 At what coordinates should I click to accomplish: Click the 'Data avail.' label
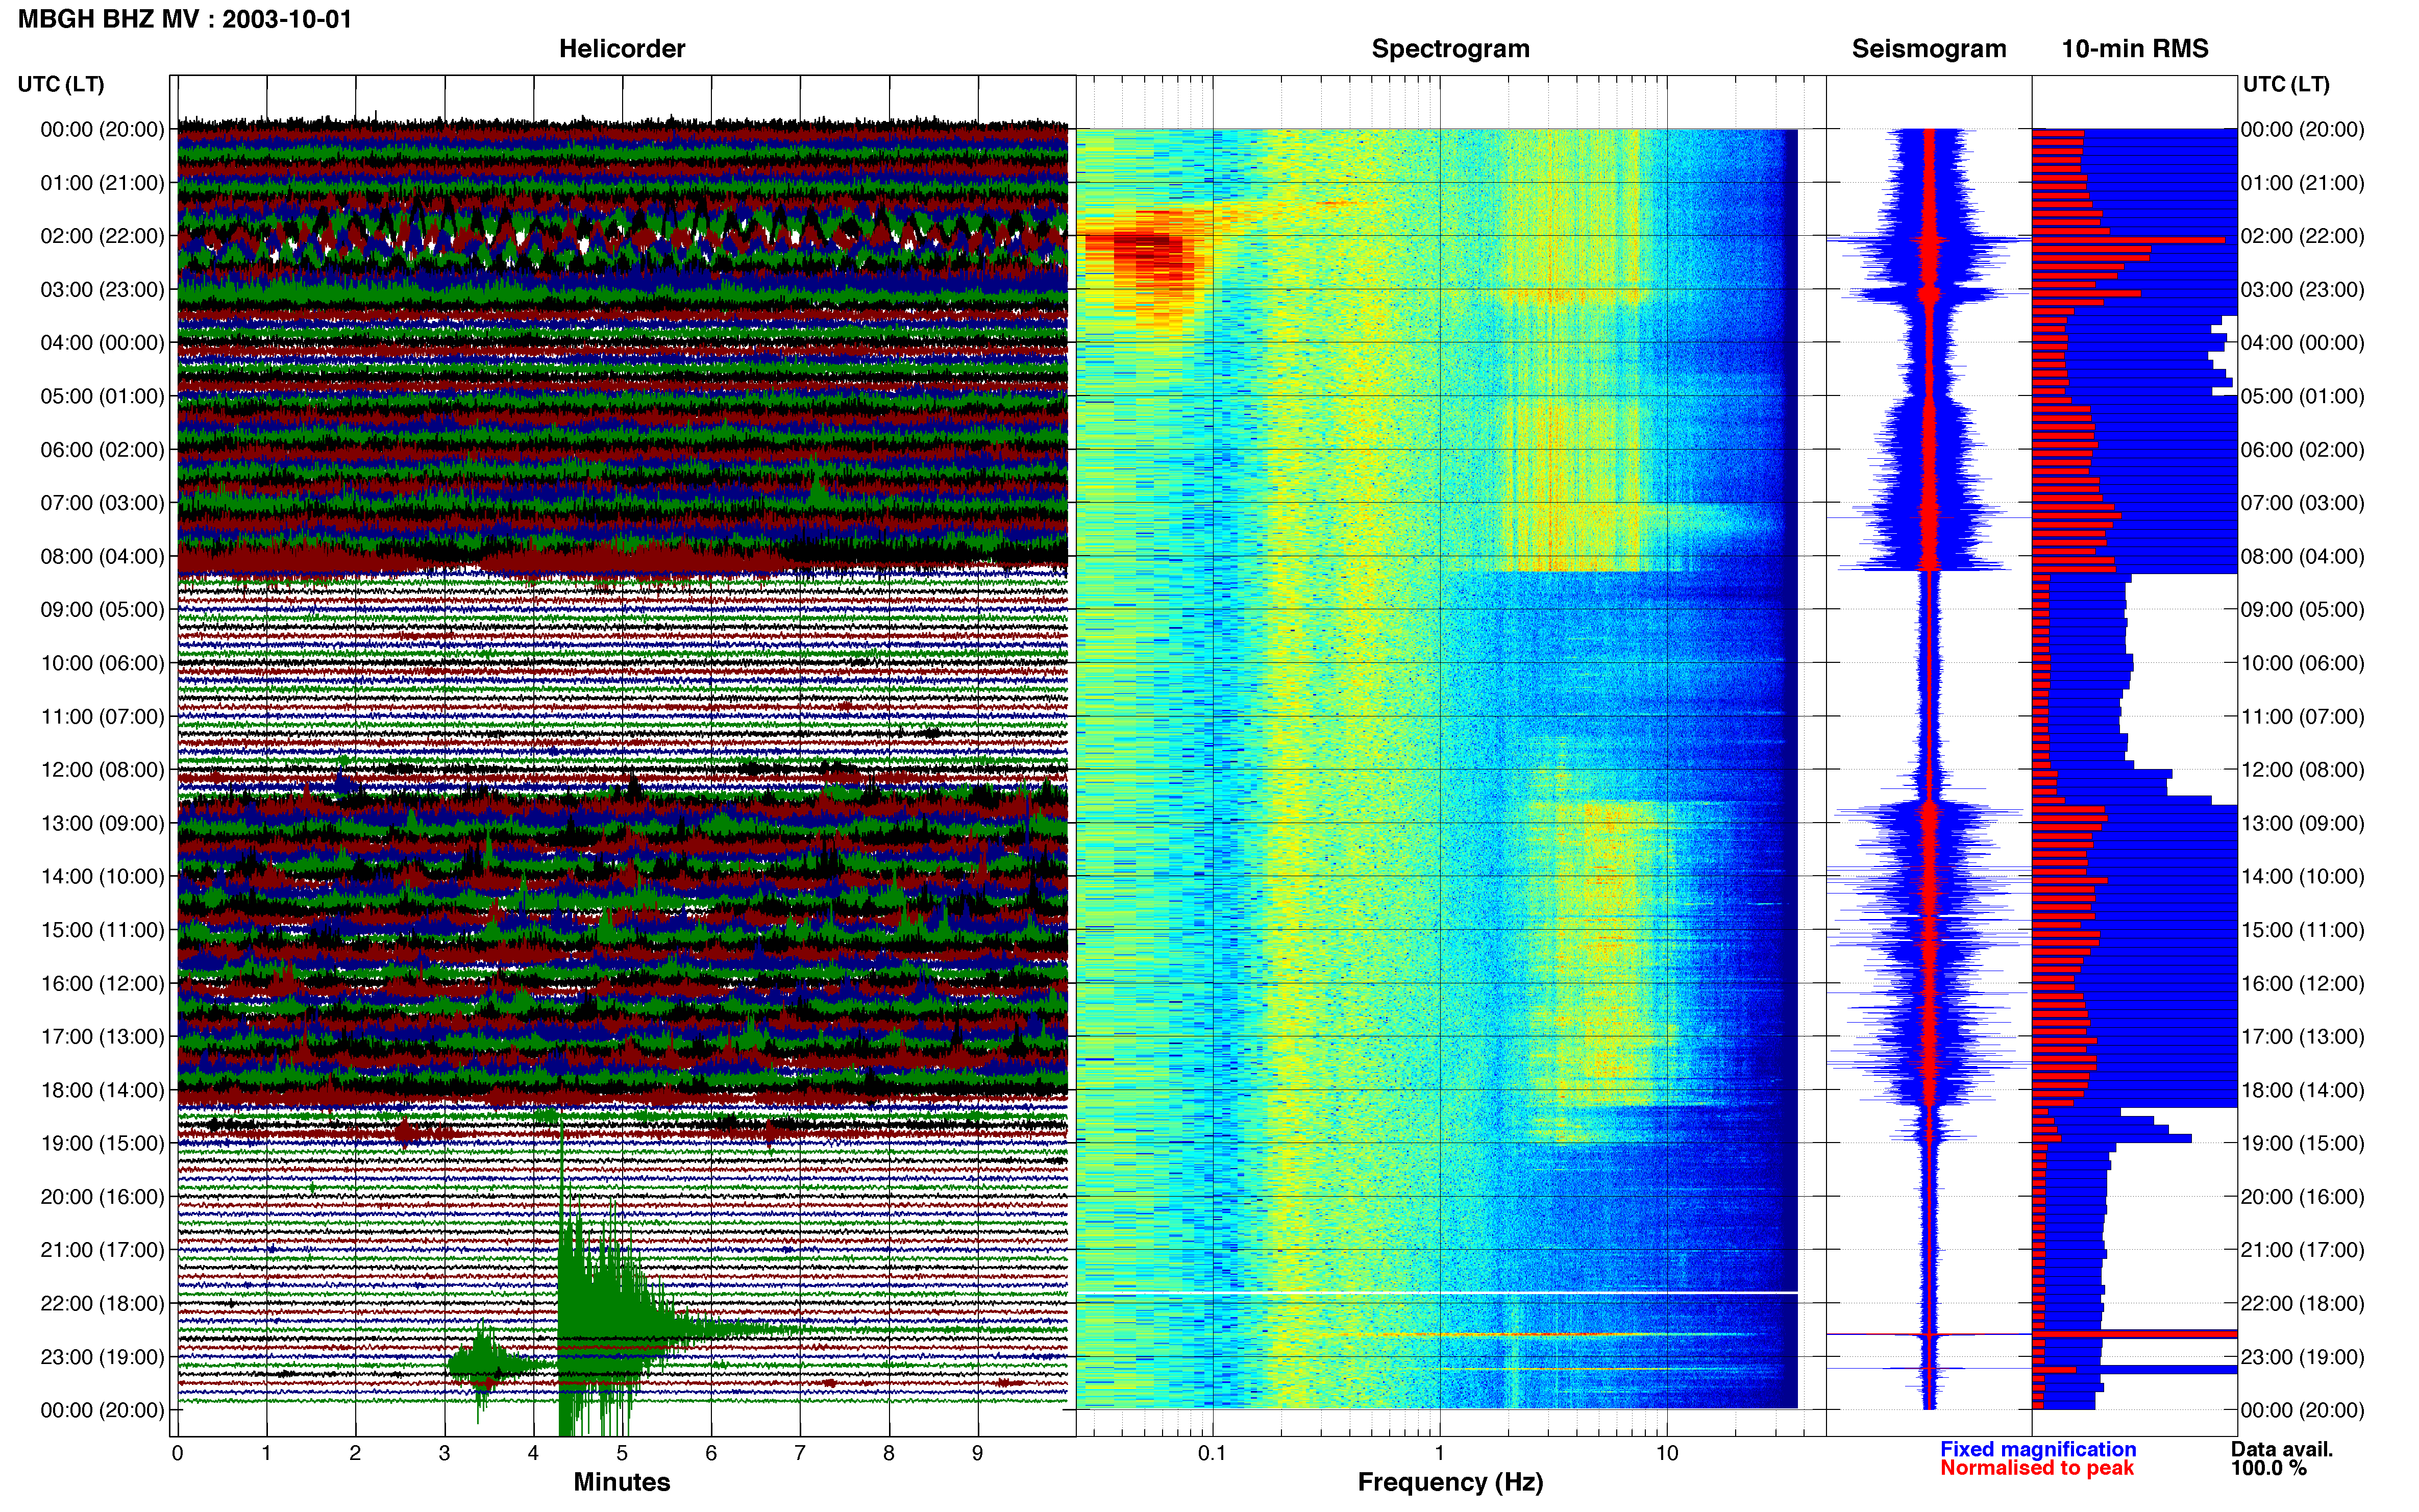(2281, 1449)
